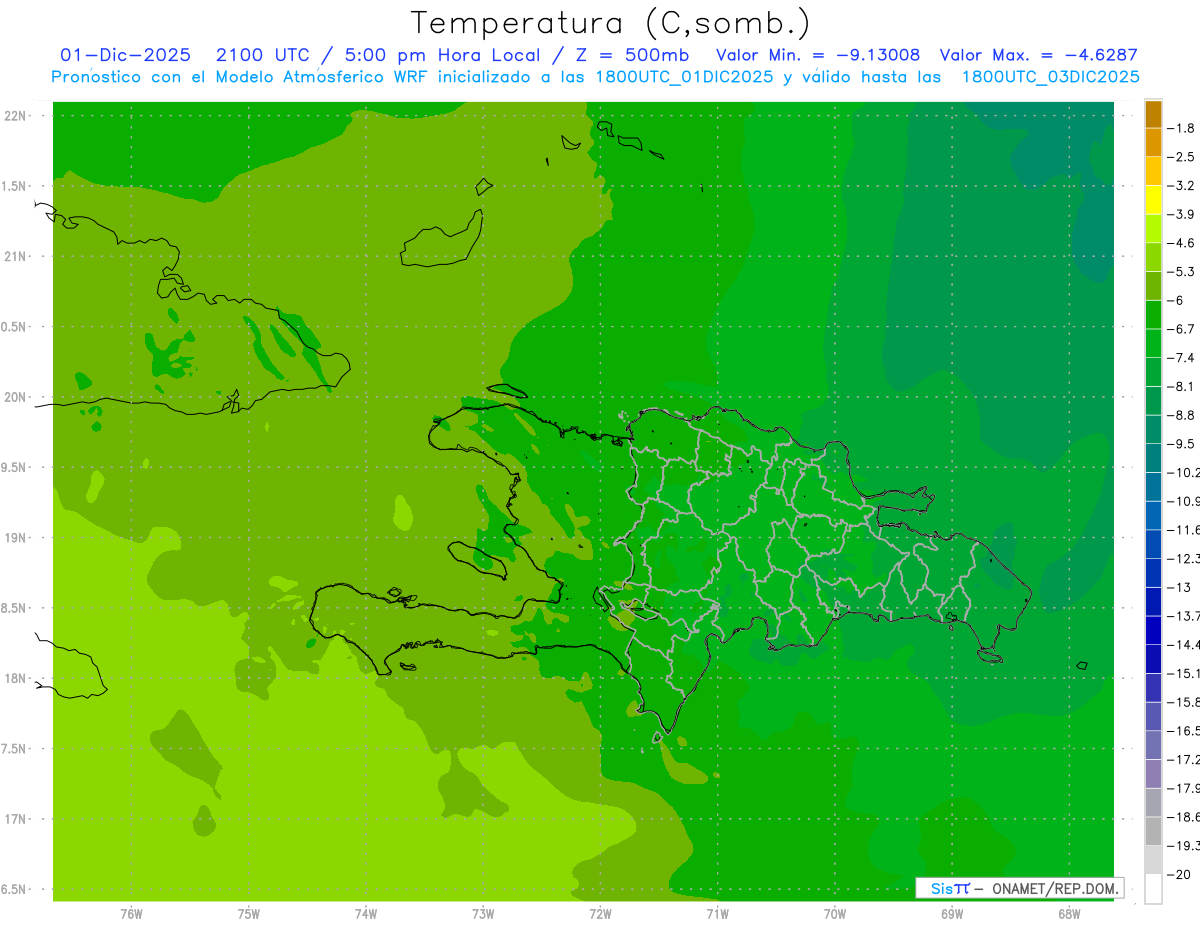Screen dimensions: 1200x927
Task: Select the '73W' longitude label
Action: (483, 914)
